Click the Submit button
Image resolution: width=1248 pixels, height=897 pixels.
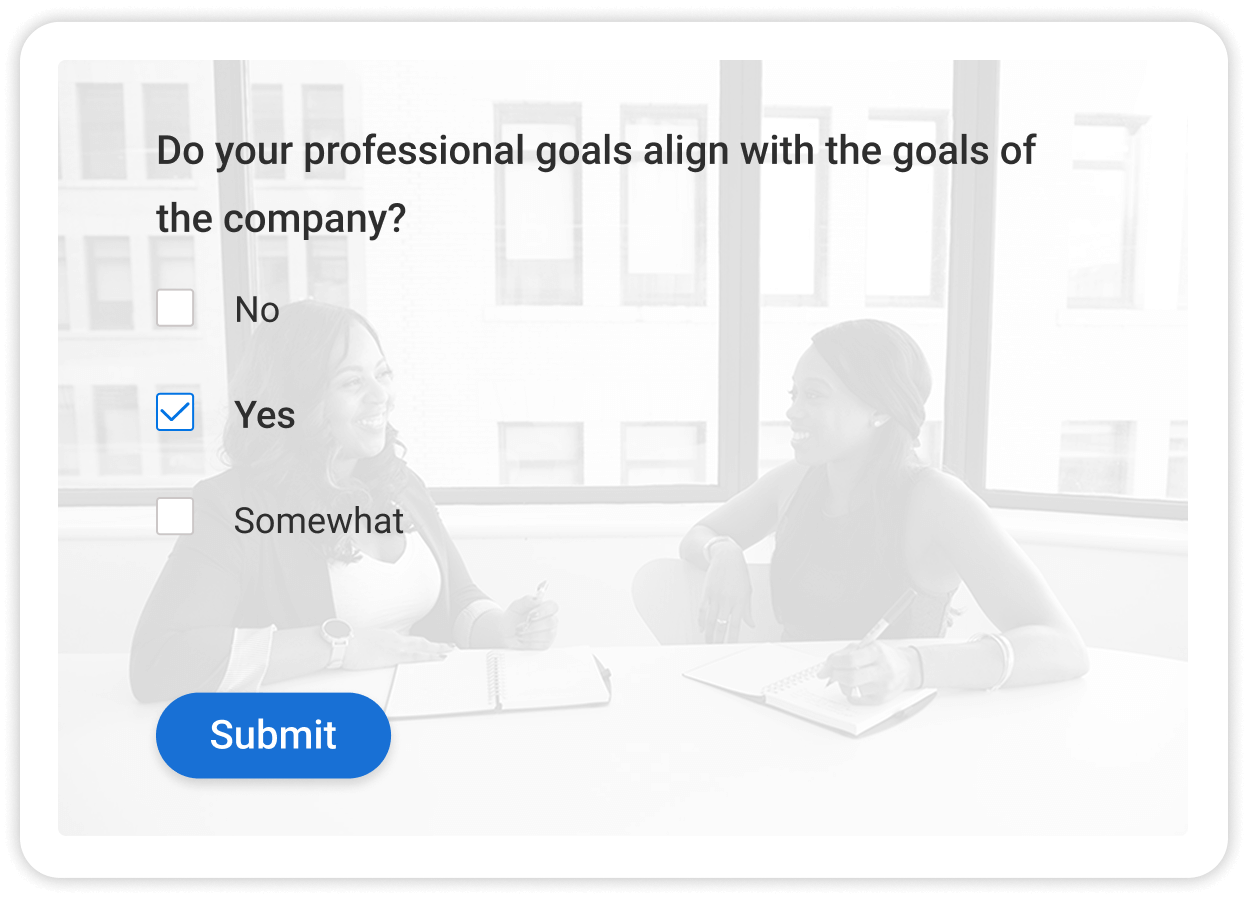[x=273, y=735]
